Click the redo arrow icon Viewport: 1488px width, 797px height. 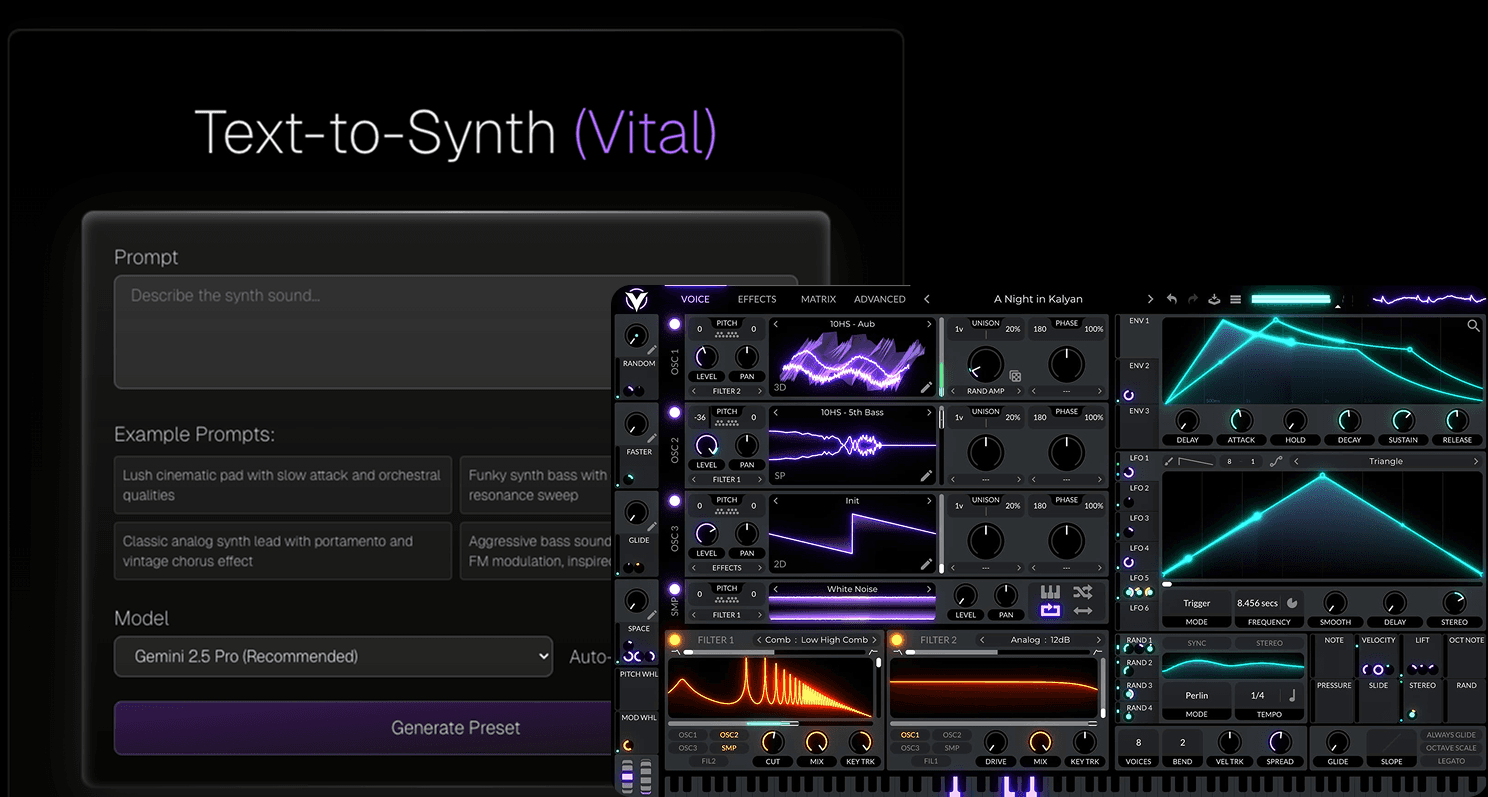click(1193, 299)
